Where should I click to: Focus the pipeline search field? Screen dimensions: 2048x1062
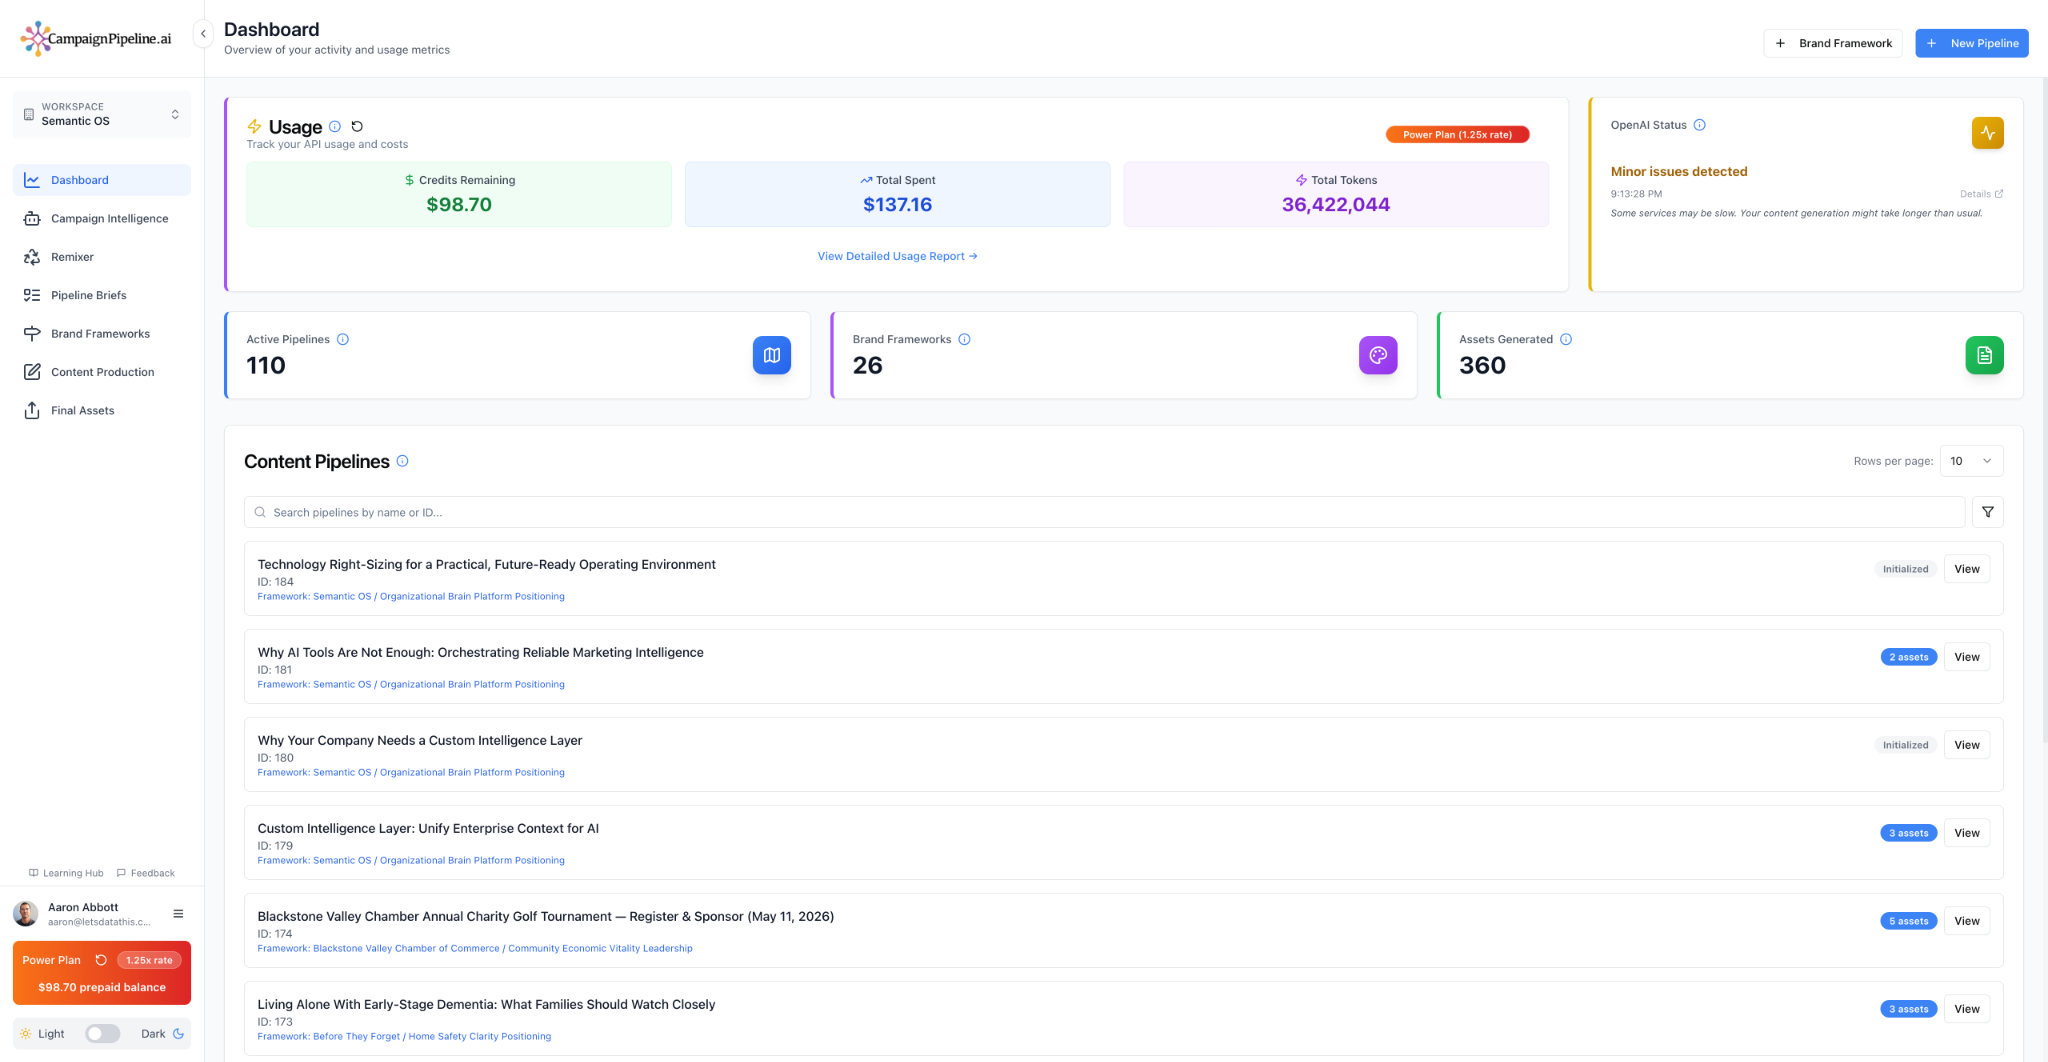[x=1104, y=512]
